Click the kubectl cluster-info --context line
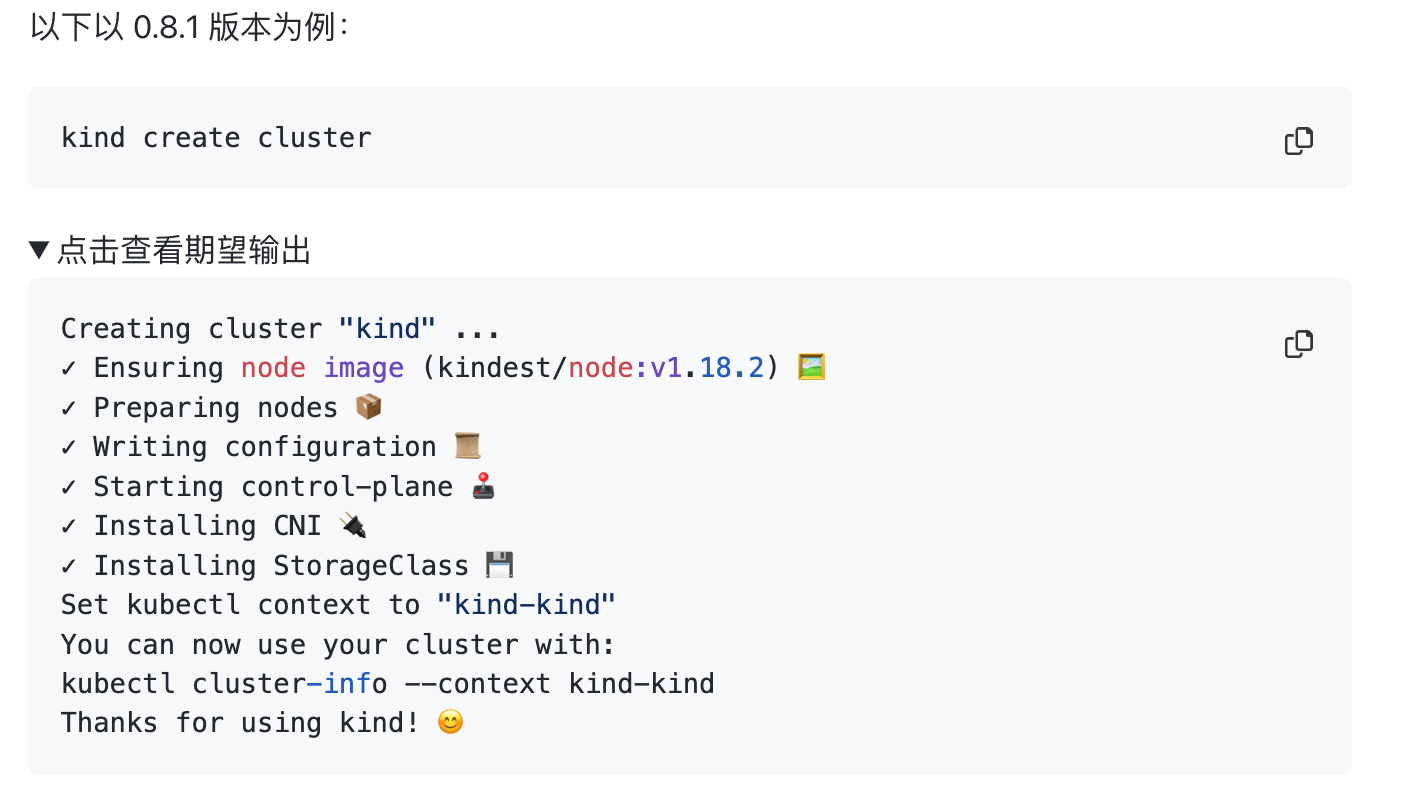 click(x=388, y=684)
